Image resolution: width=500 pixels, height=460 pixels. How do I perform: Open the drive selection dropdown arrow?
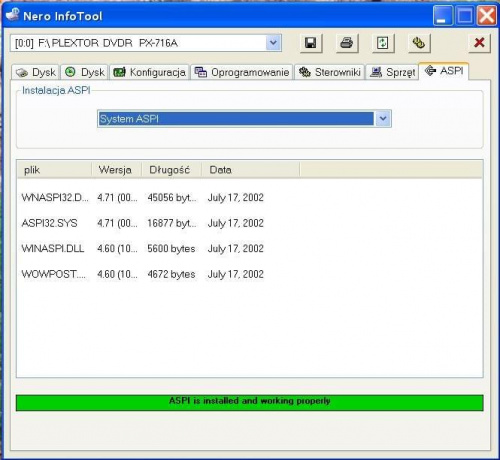coord(273,43)
